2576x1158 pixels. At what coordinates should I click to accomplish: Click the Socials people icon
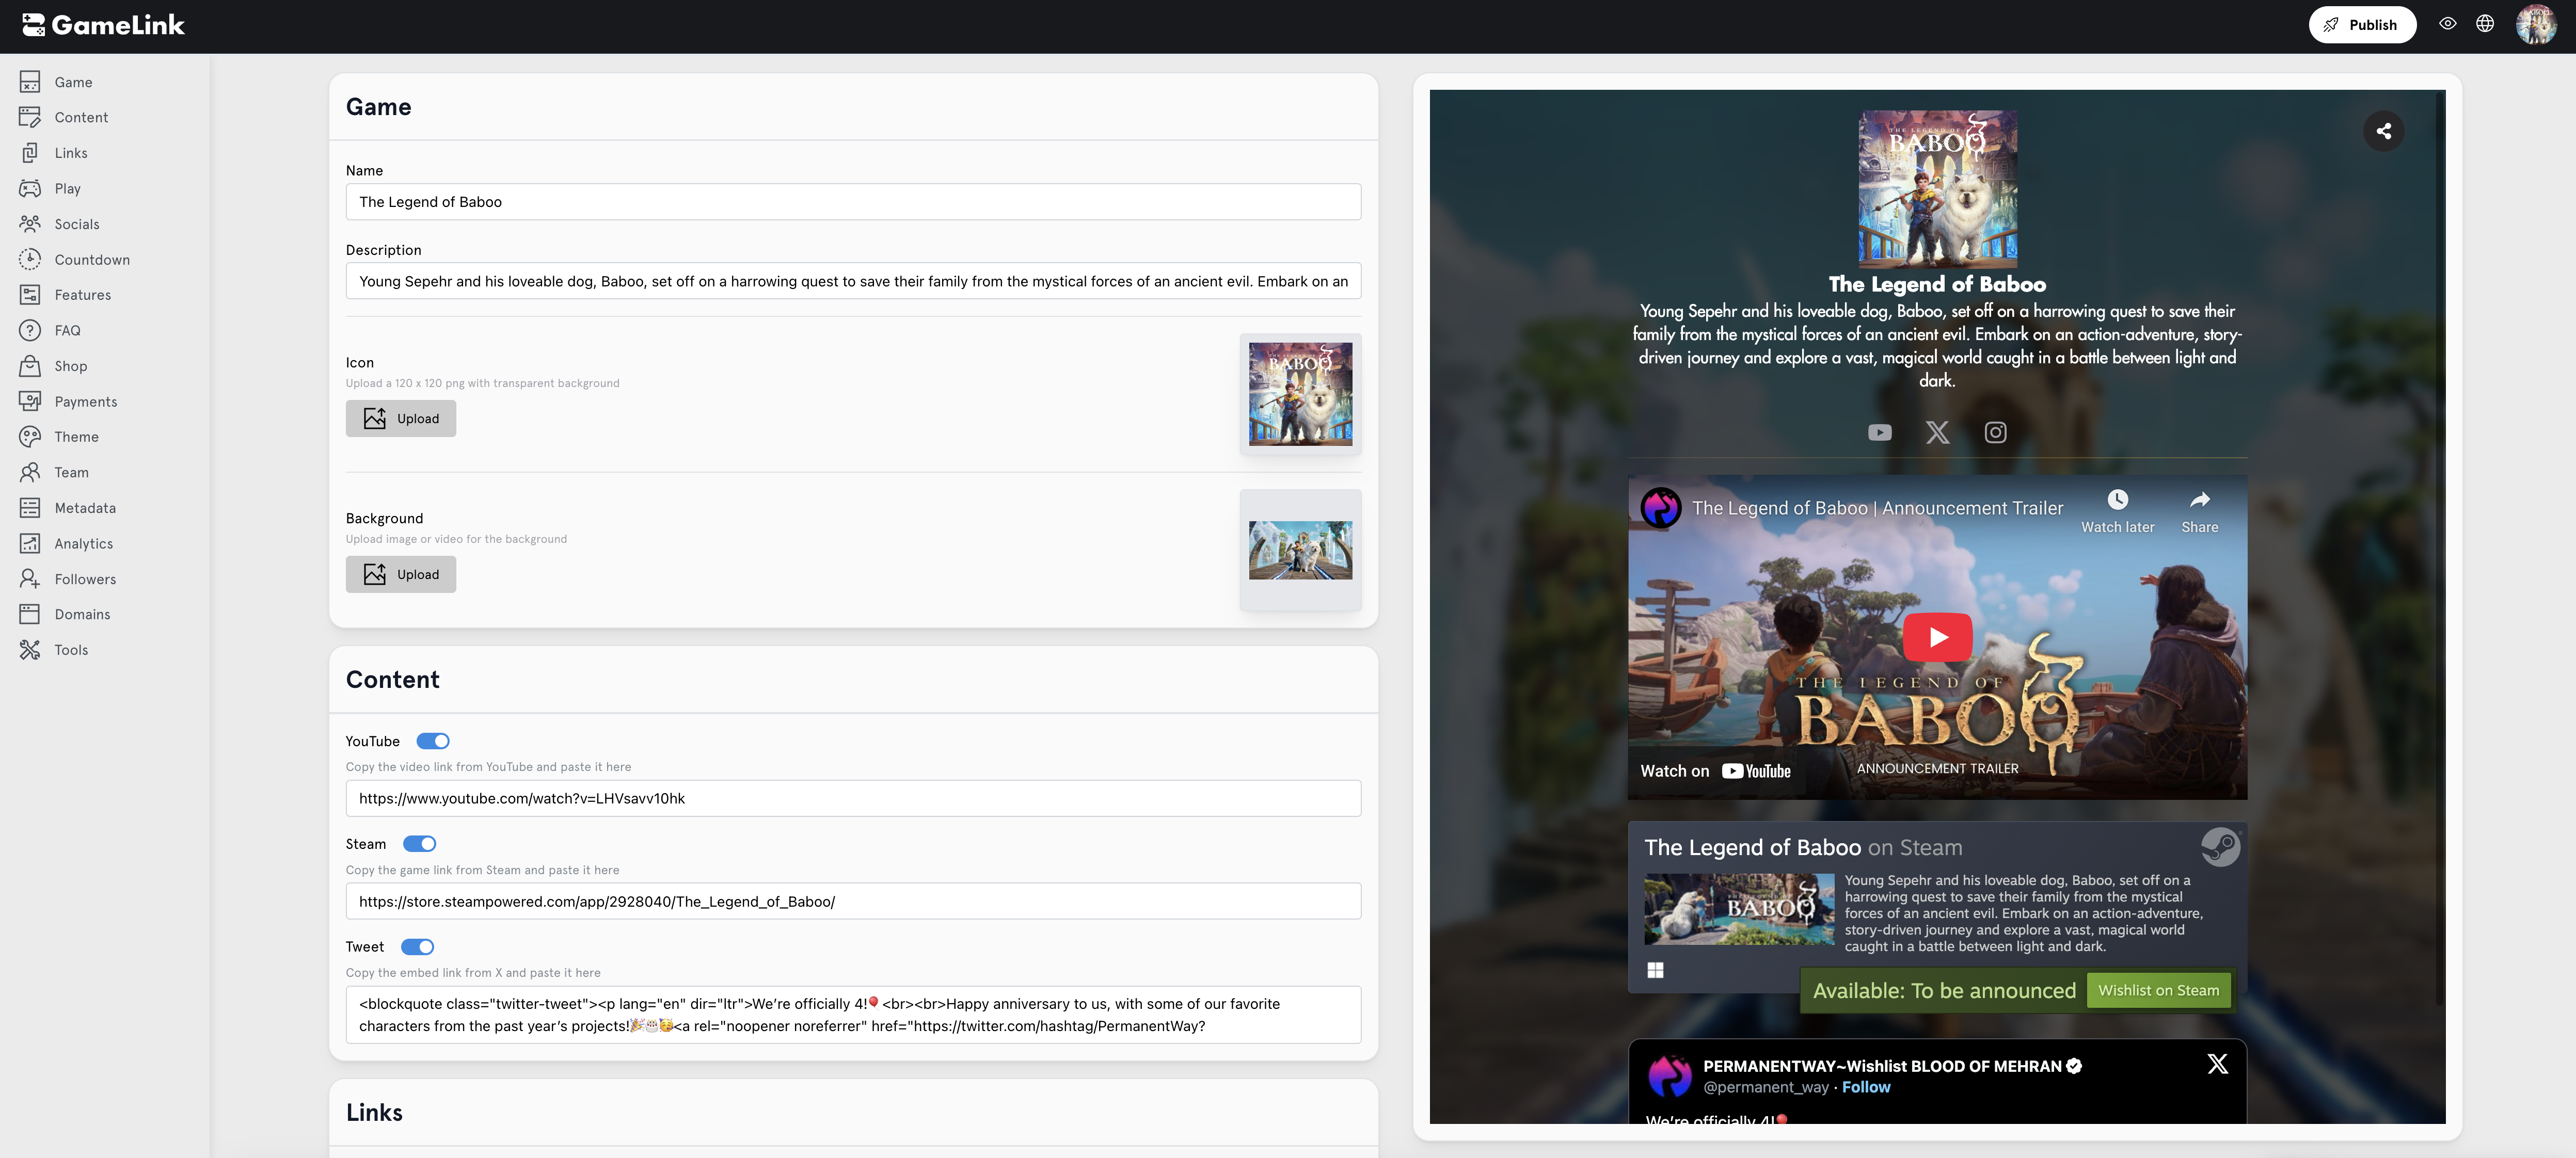(30, 224)
